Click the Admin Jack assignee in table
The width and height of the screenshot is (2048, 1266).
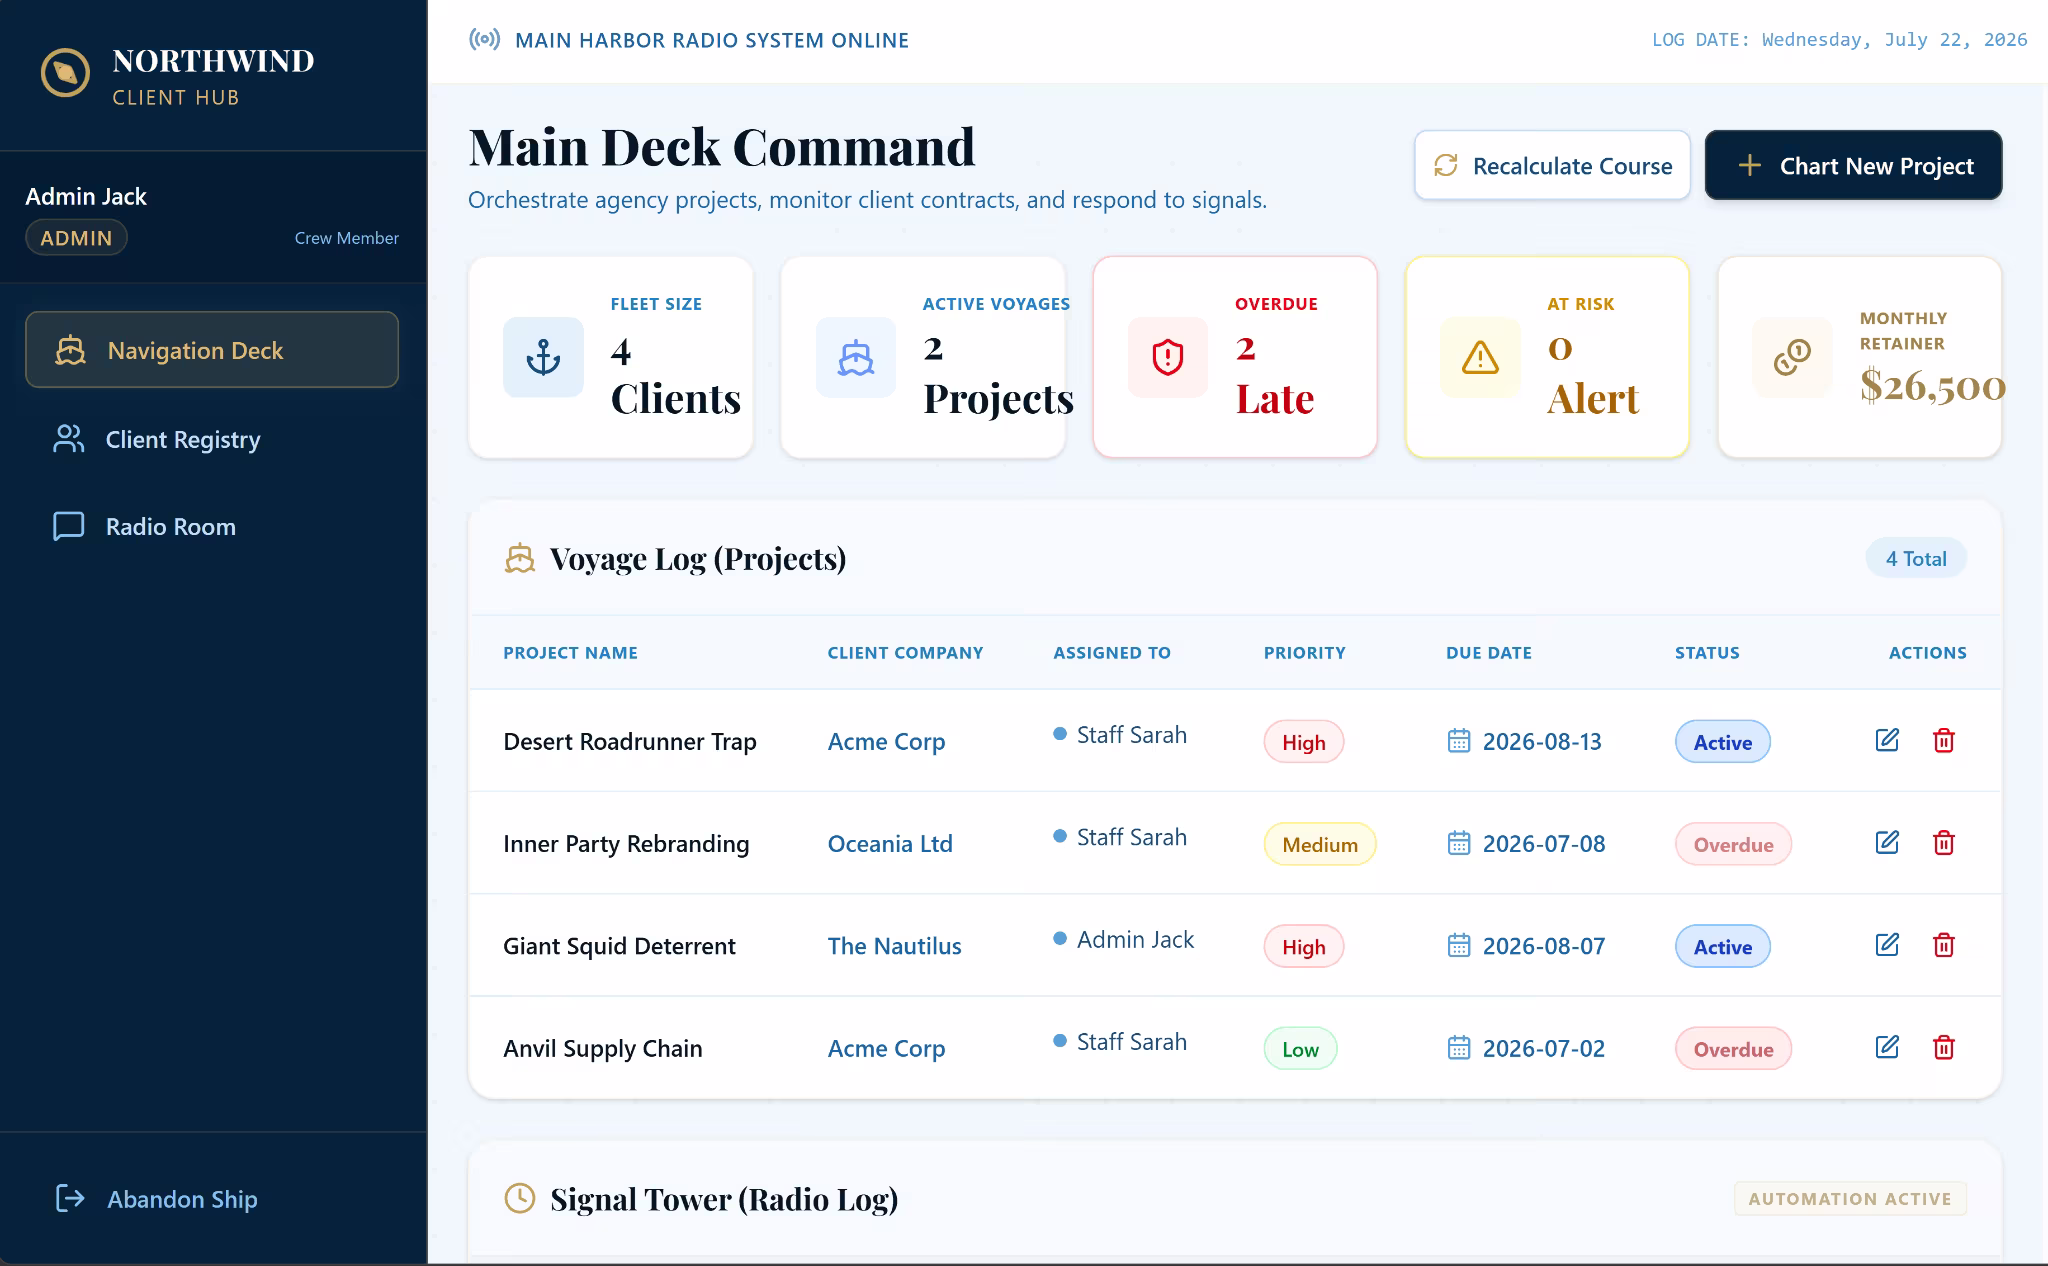(1135, 939)
